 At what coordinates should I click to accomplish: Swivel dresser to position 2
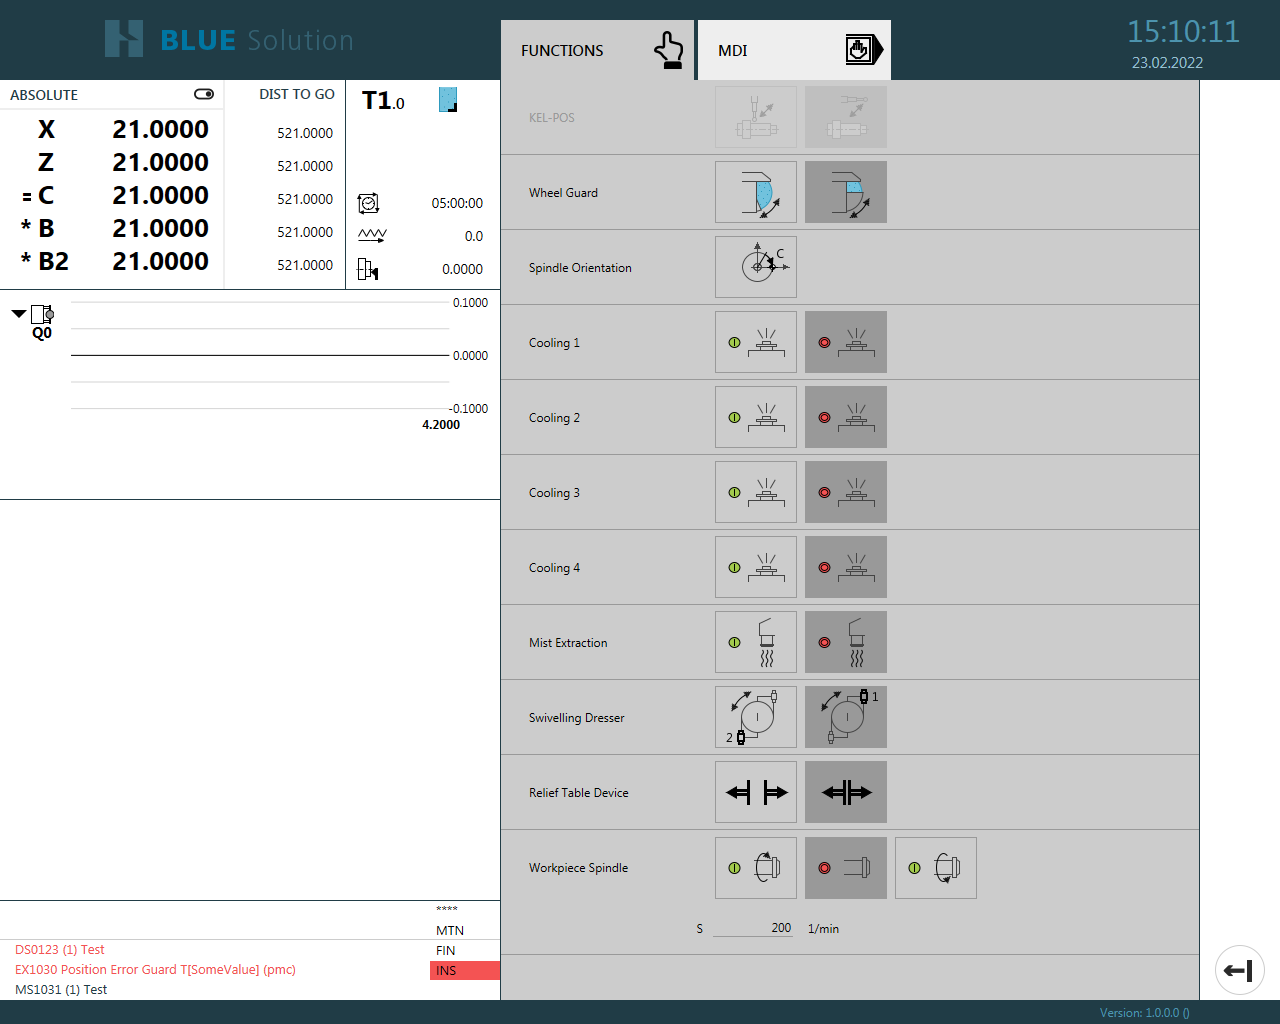pyautogui.click(x=756, y=717)
